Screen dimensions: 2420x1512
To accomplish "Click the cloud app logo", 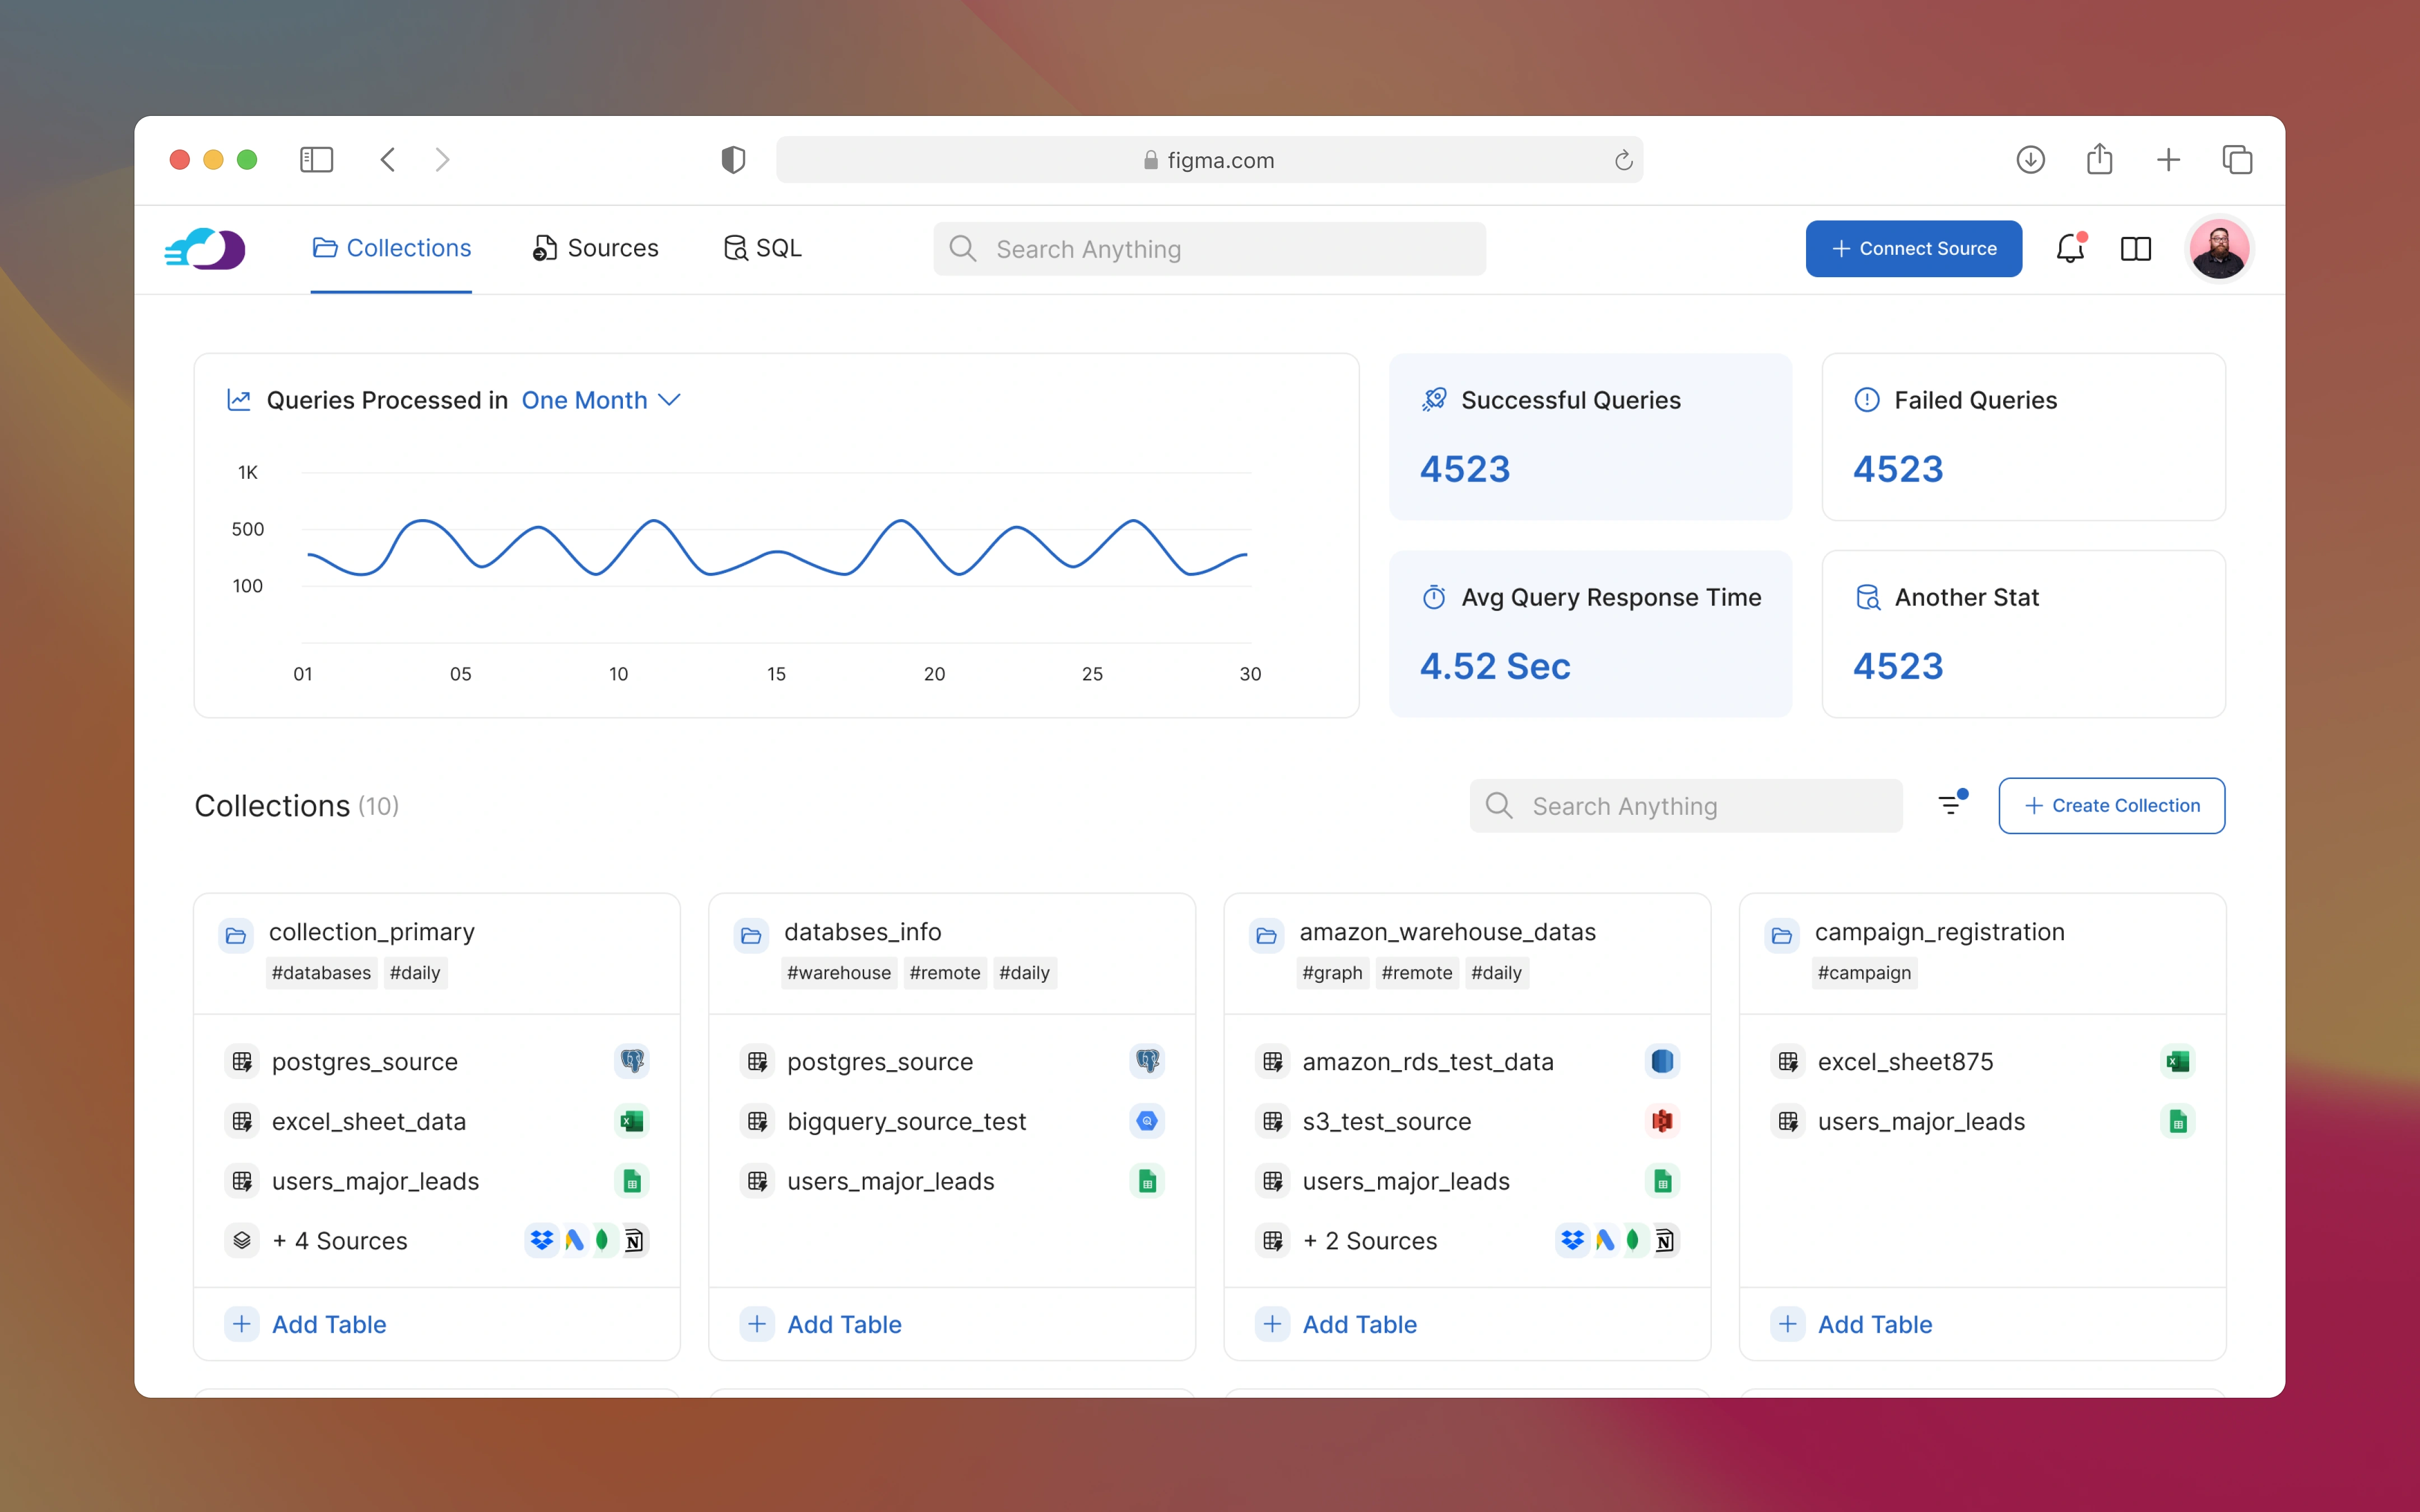I will tap(205, 249).
